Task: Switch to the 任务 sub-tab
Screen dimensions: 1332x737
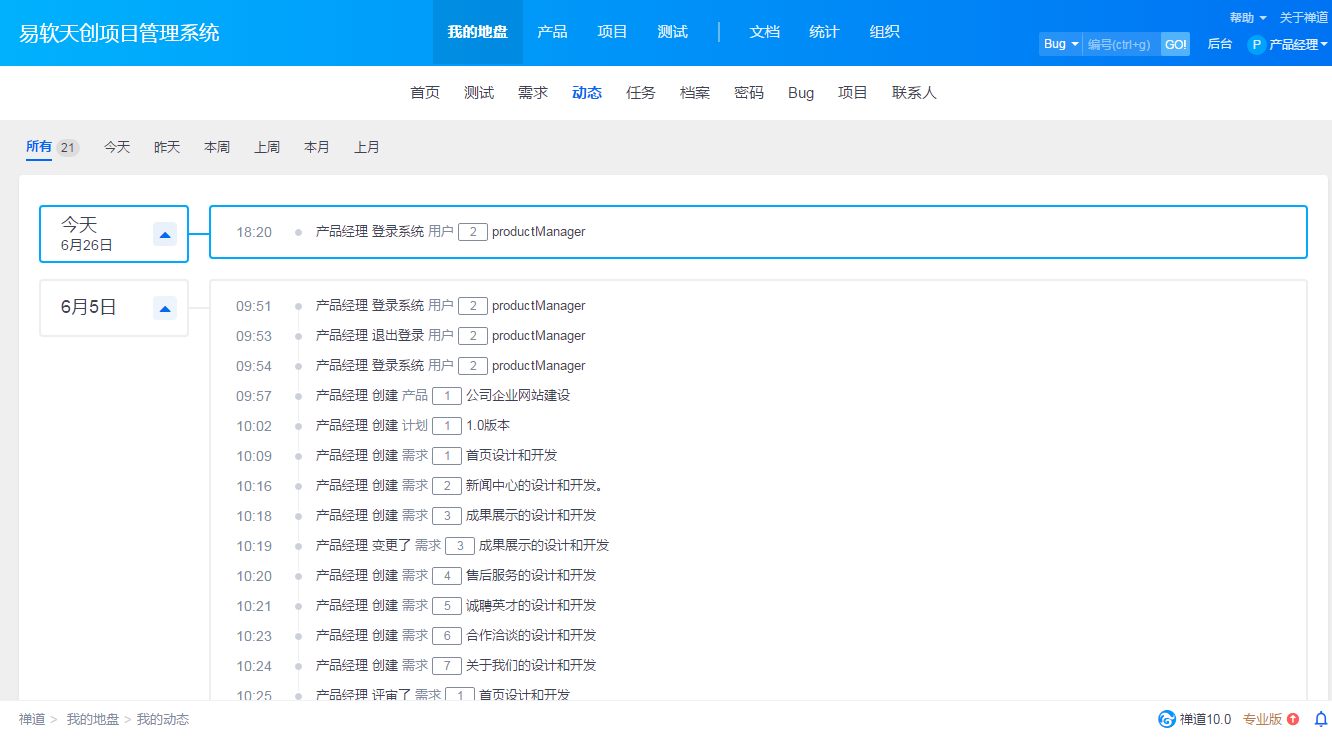Action: coord(641,93)
